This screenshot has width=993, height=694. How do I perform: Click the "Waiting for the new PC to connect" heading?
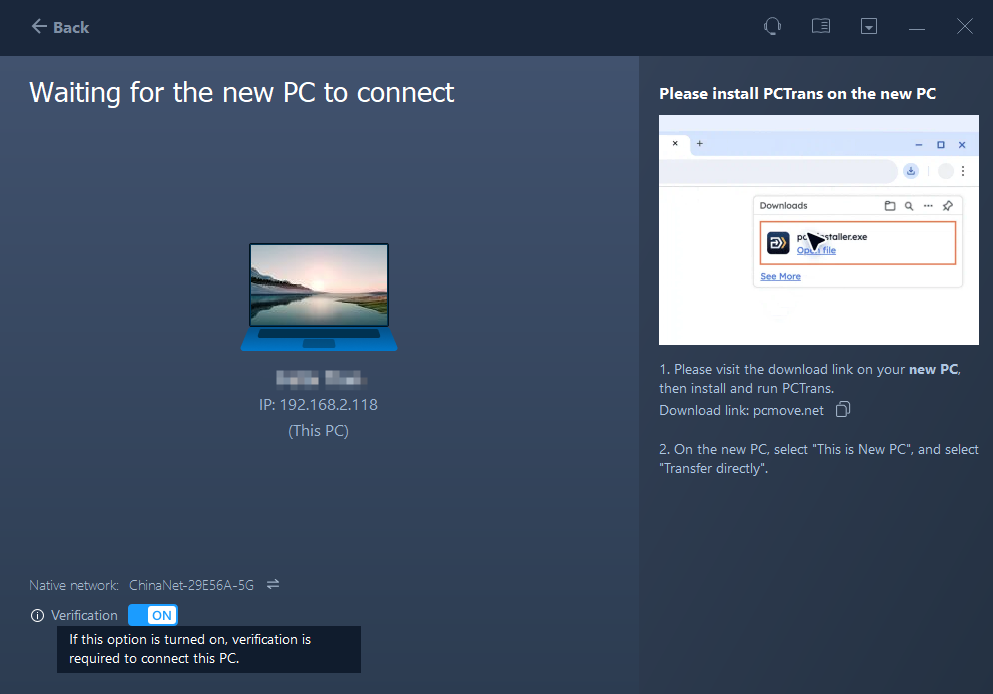[x=242, y=92]
